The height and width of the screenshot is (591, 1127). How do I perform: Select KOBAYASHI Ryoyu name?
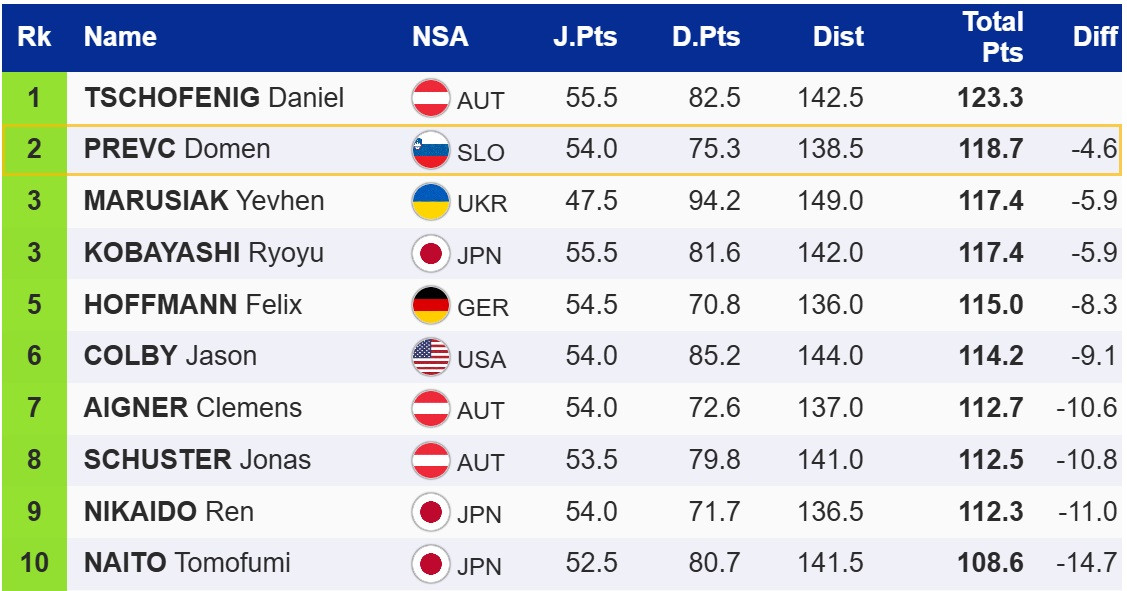click(x=204, y=253)
